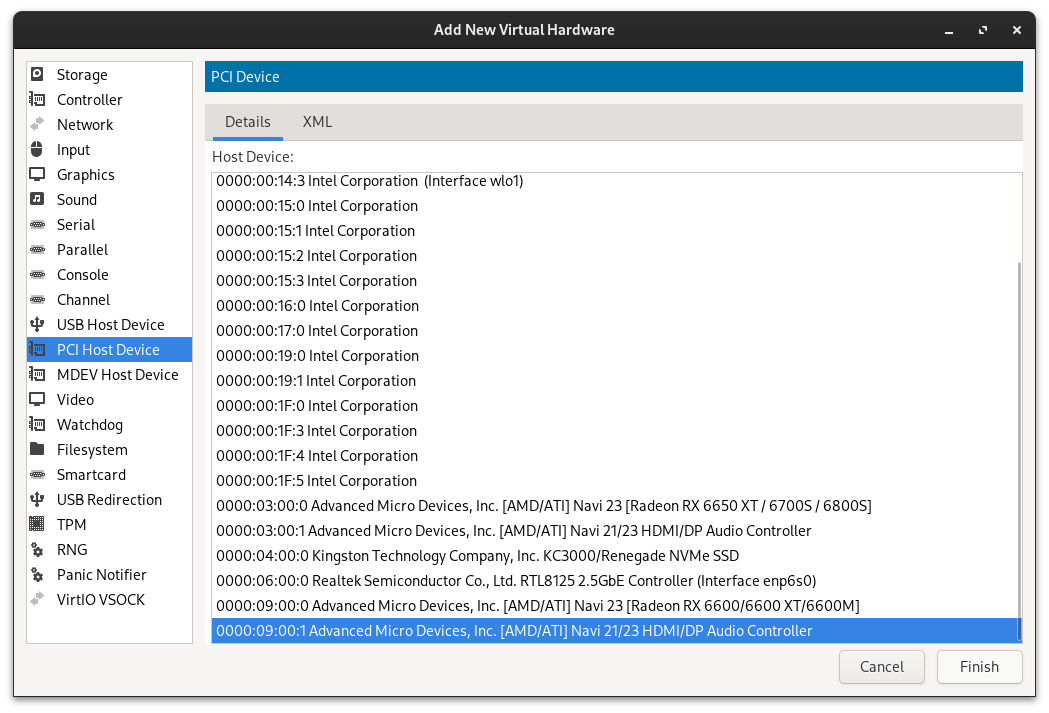This screenshot has height=713, width=1049.
Task: Click the Cancel button
Action: coord(882,667)
